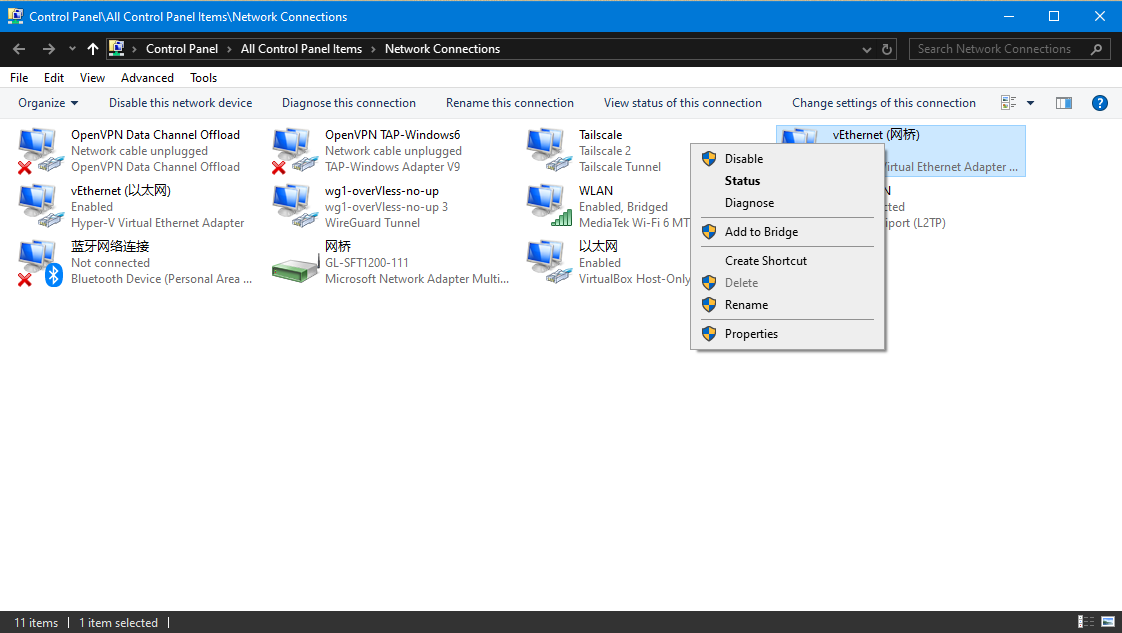Show the preview pane

tap(1064, 103)
